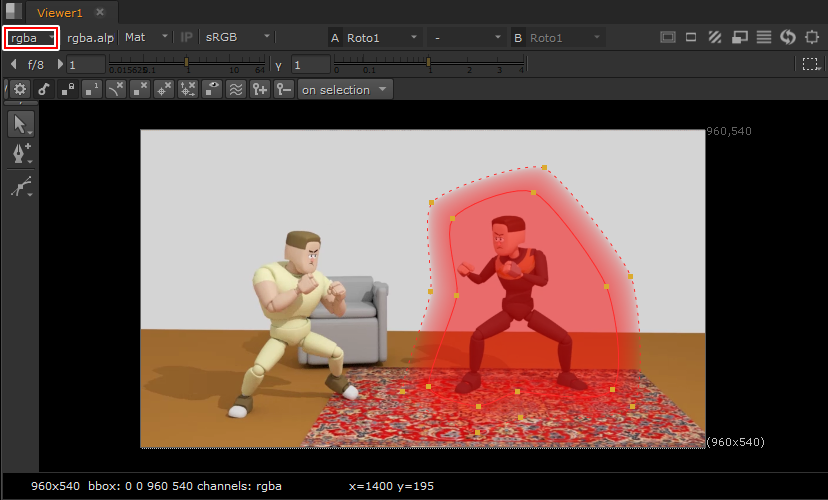This screenshot has width=828, height=500.
Task: Choose the pen Add Points tool
Action: (x=20, y=153)
